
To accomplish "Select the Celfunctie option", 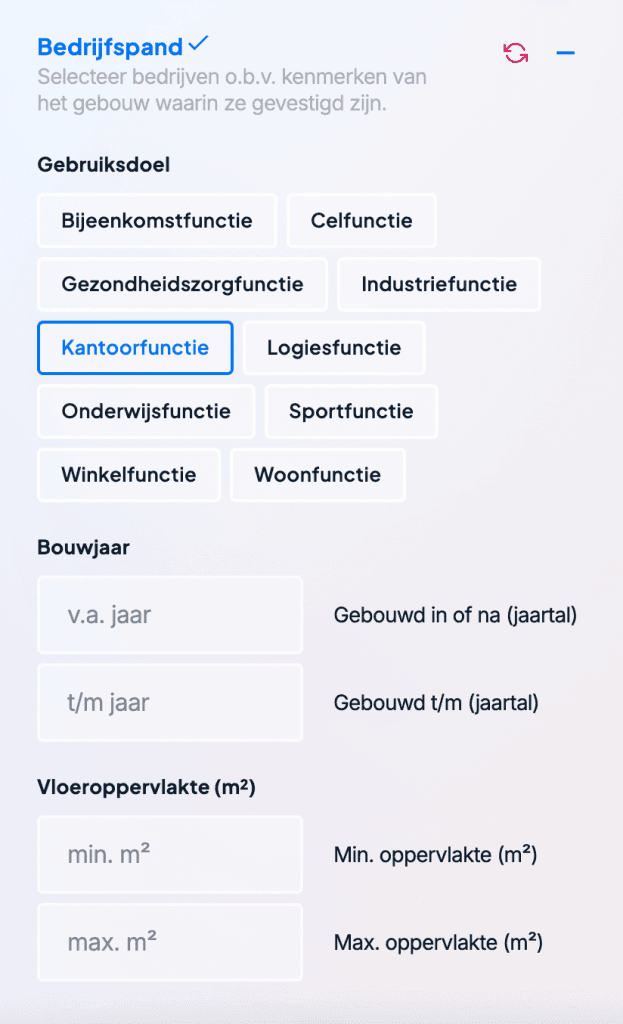I will click(x=361, y=221).
